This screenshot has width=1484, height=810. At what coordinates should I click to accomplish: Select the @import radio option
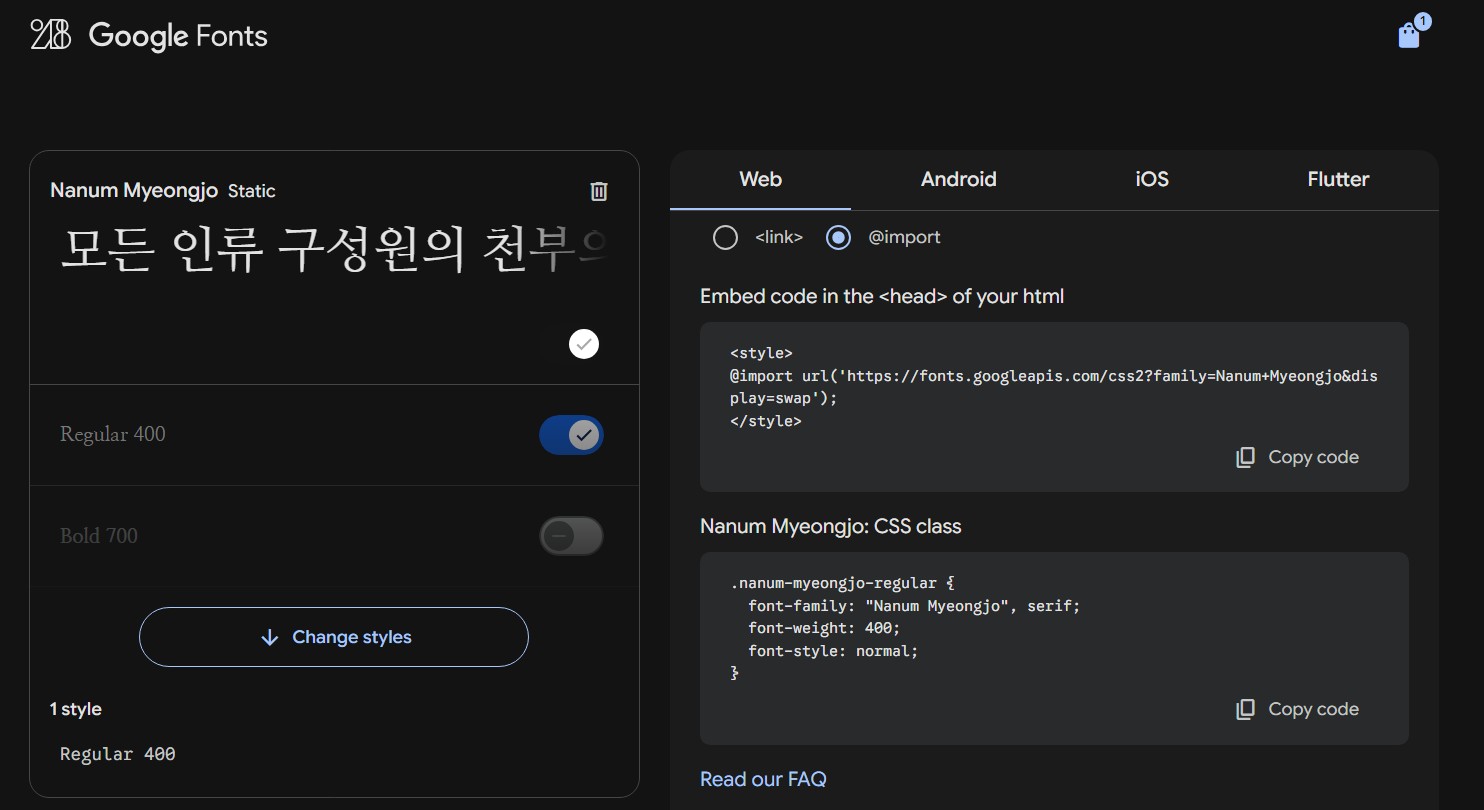tap(838, 237)
